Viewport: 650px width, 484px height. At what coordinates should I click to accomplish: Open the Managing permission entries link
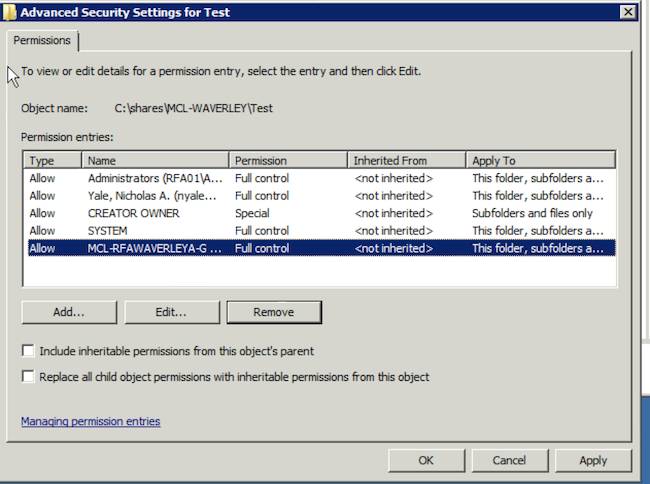point(91,421)
